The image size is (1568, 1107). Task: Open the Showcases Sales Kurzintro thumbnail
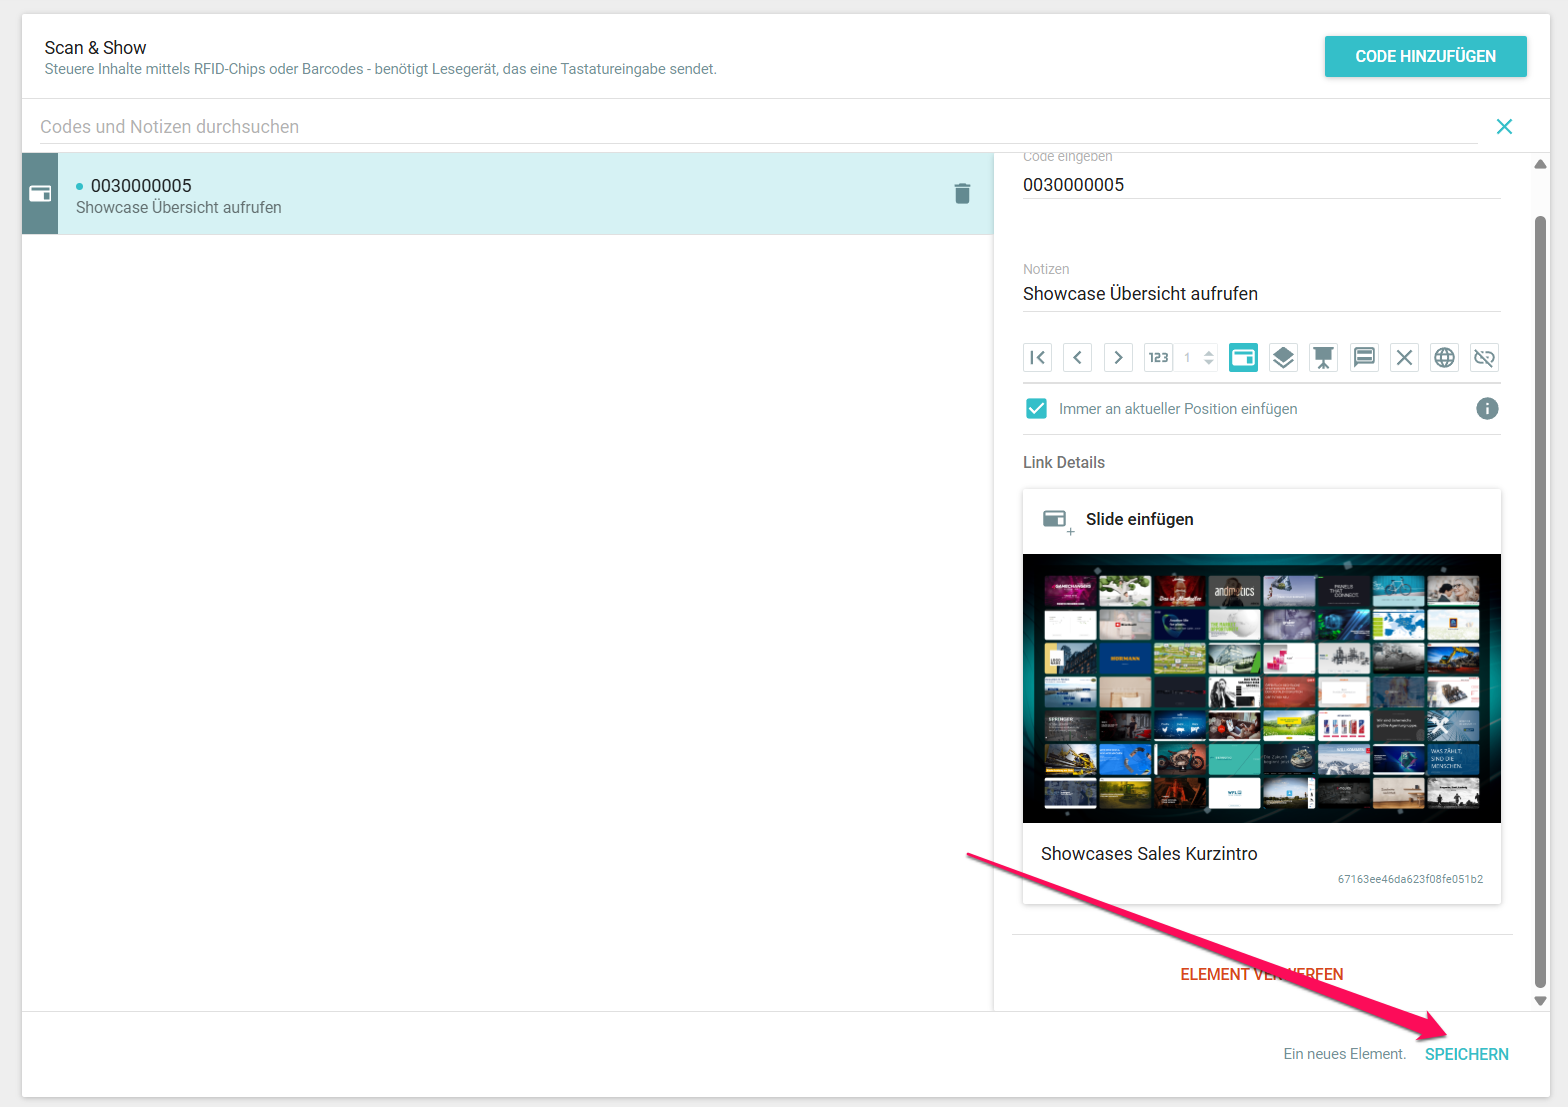tap(1261, 688)
